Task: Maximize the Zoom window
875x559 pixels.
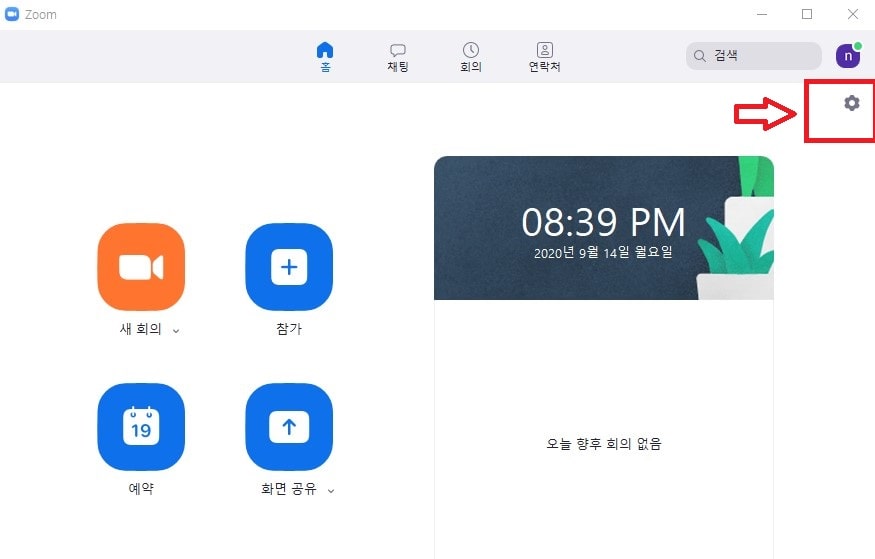Action: tap(807, 15)
